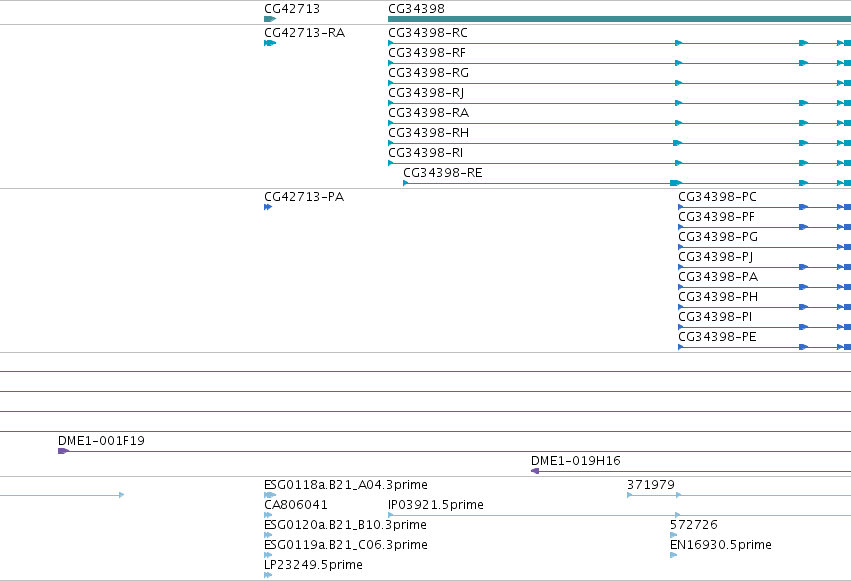Choose EST ESG0120a.B21_B10.3prime
The height and width of the screenshot is (581, 851).
pyautogui.click(x=345, y=525)
